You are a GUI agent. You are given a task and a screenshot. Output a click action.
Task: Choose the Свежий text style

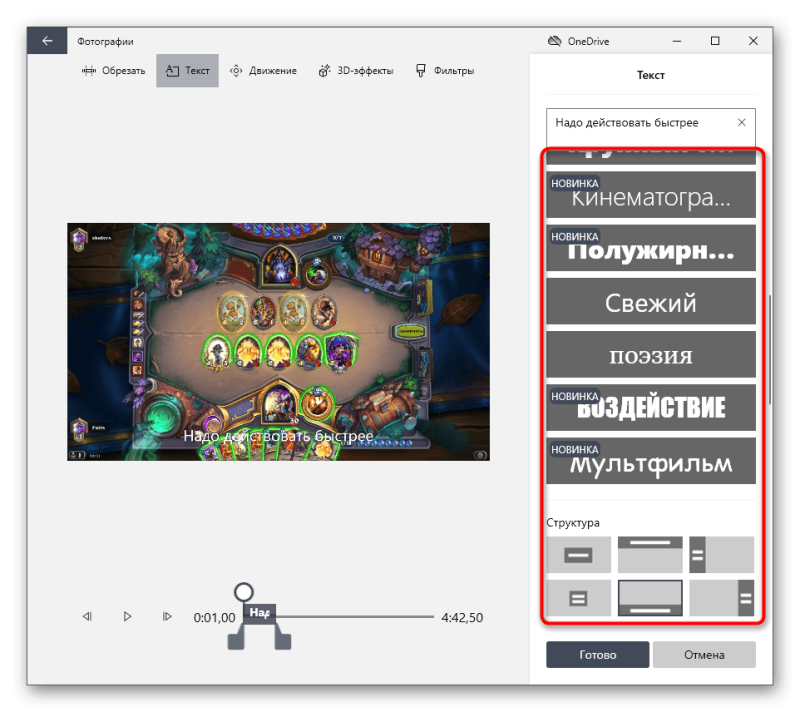tap(651, 301)
